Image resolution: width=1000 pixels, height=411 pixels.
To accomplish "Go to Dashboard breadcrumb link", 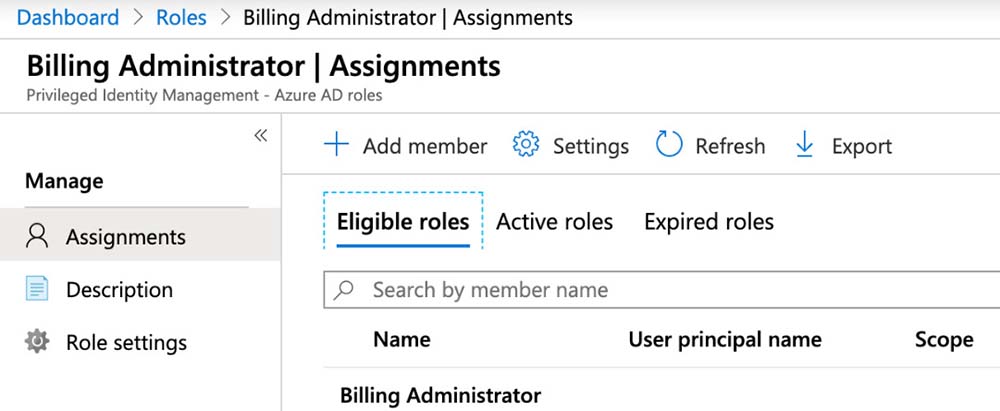I will coord(67,17).
